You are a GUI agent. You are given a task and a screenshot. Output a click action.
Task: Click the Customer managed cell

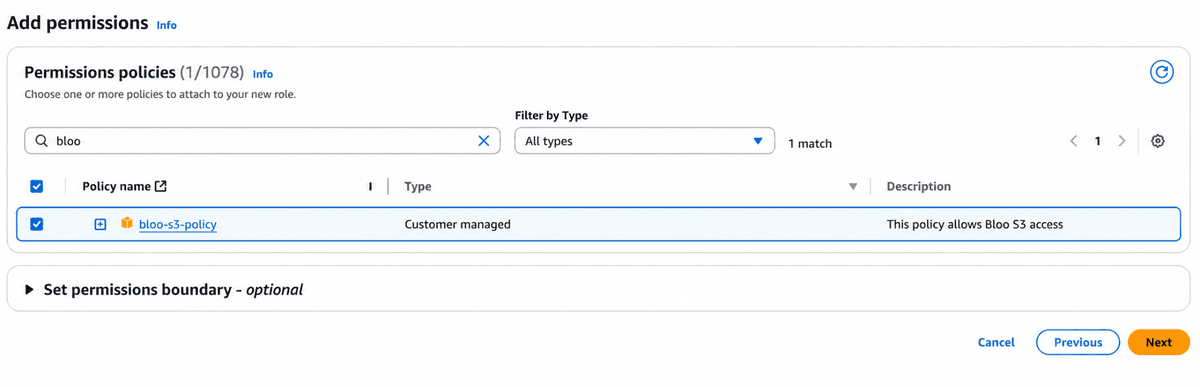click(x=458, y=224)
